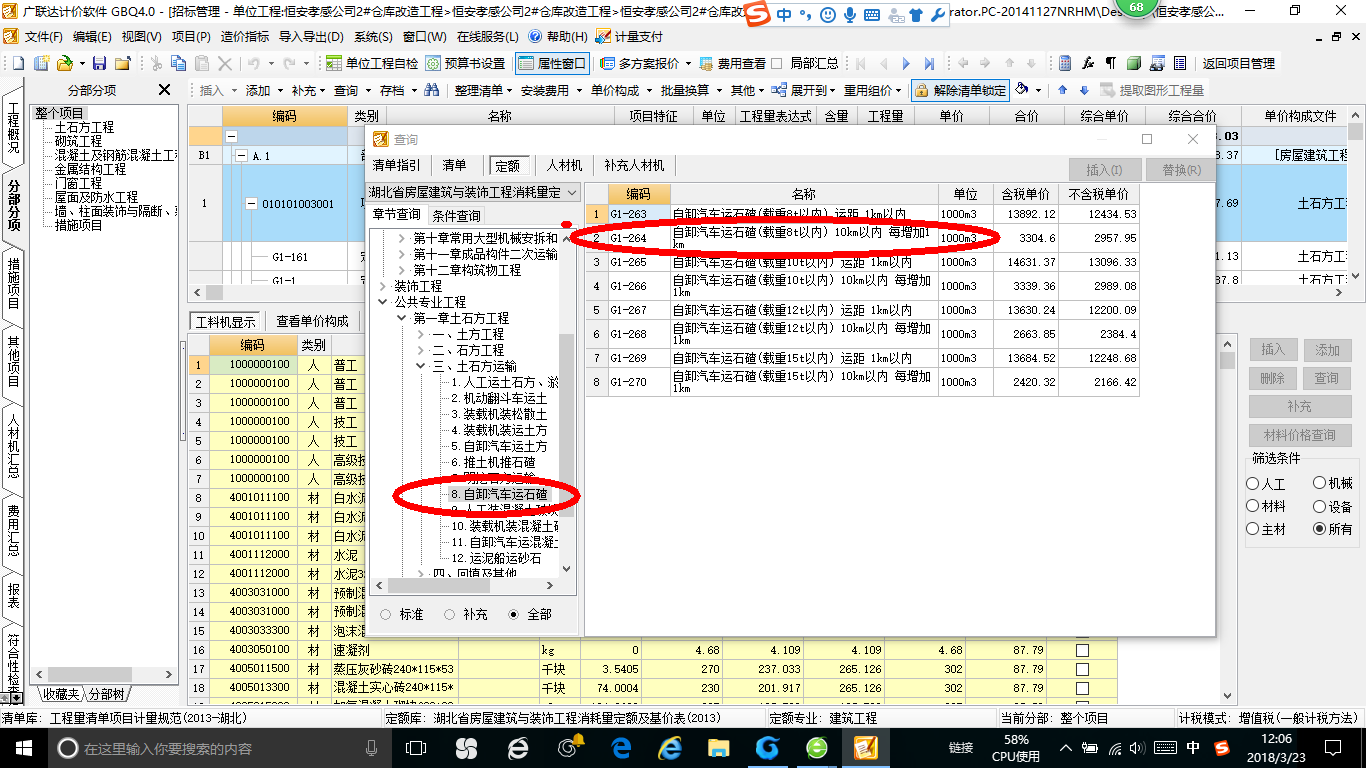Collapse the 三、土石方运输 tree node
Image resolution: width=1366 pixels, height=768 pixels.
click(x=421, y=366)
